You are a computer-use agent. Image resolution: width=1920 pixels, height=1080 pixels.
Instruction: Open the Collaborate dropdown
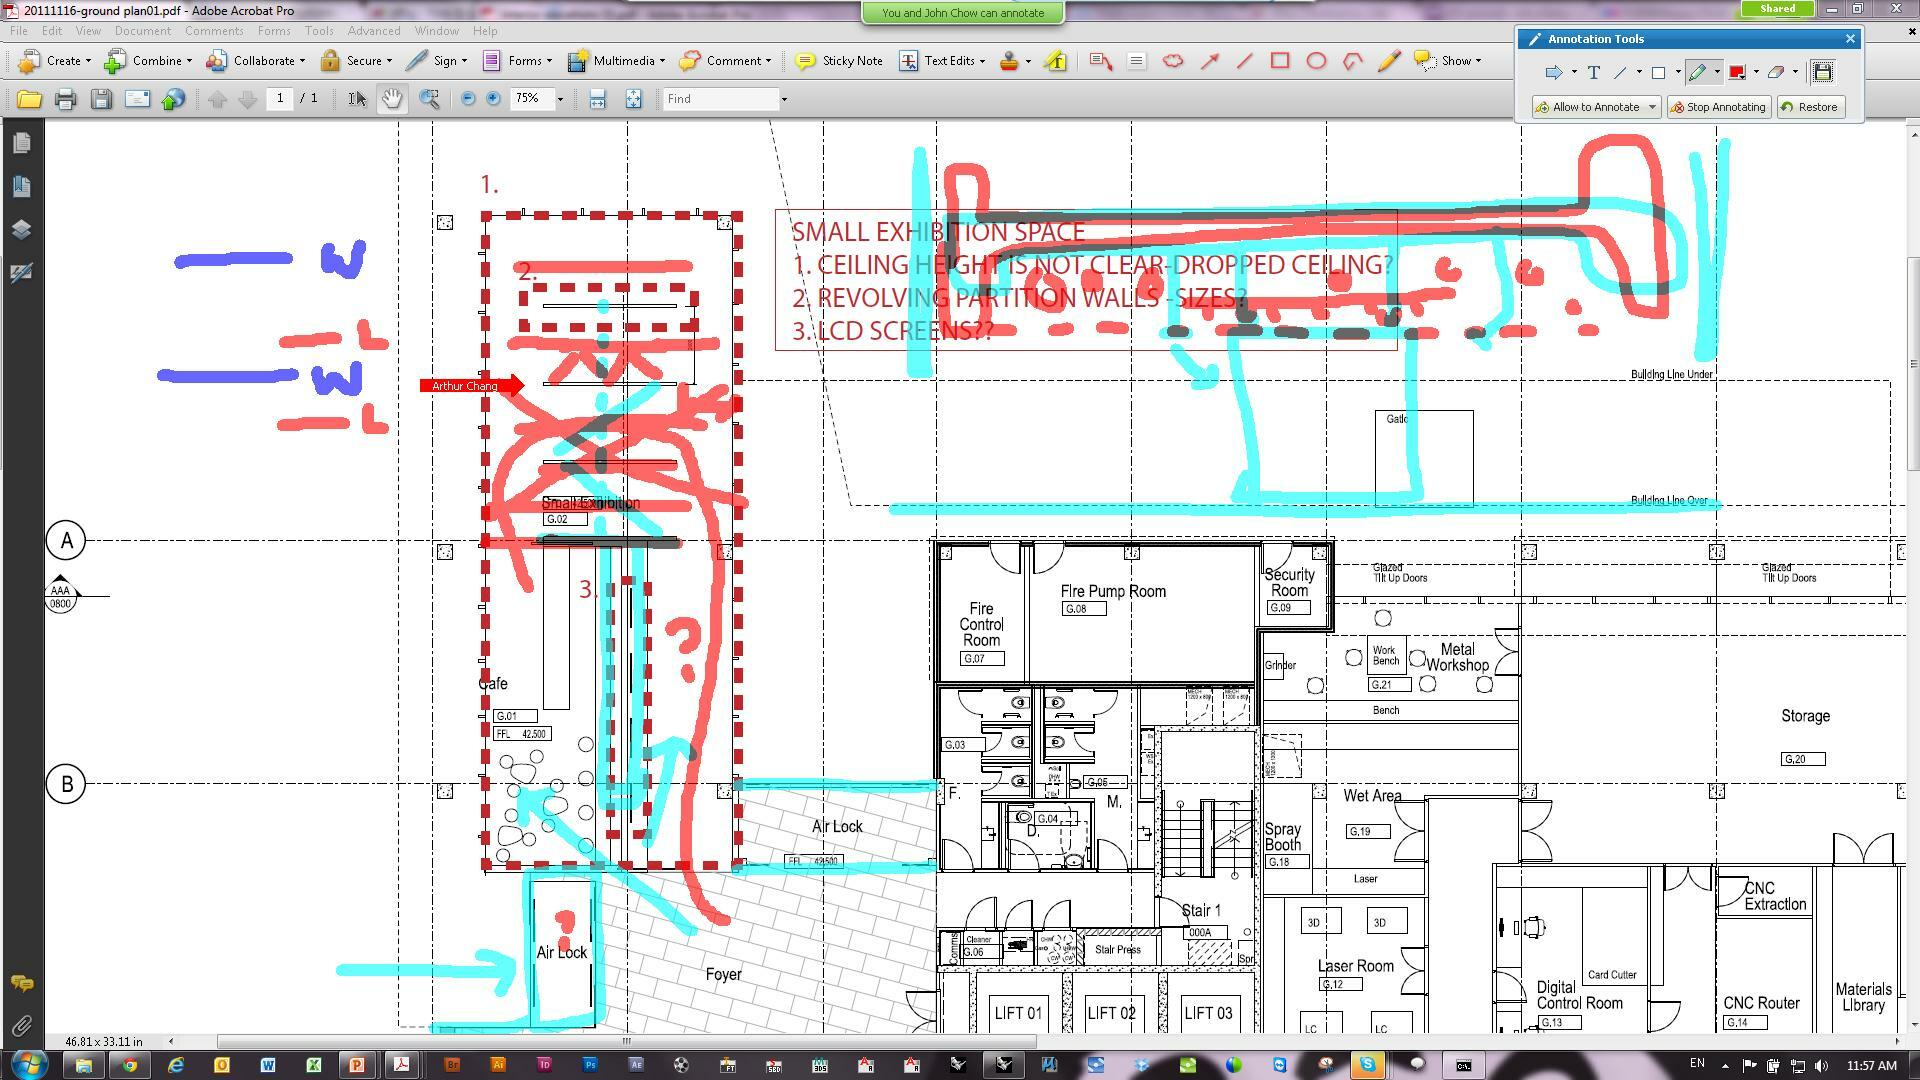pyautogui.click(x=256, y=61)
